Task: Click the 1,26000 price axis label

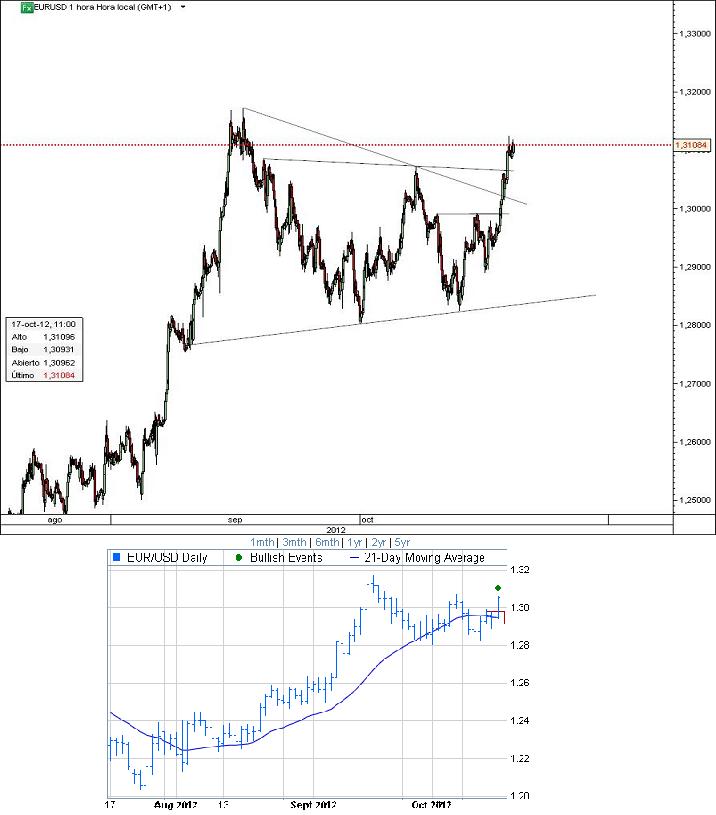Action: [x=695, y=442]
